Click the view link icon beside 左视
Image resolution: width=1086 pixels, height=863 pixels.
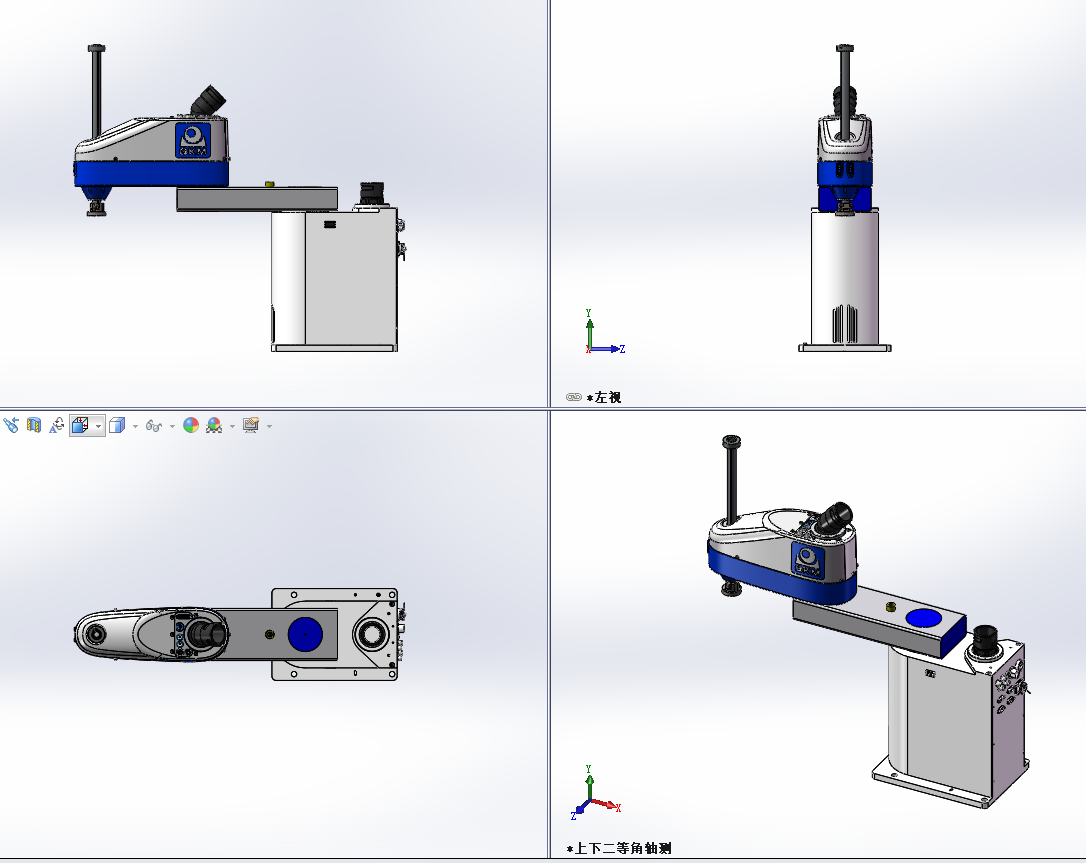[x=573, y=397]
